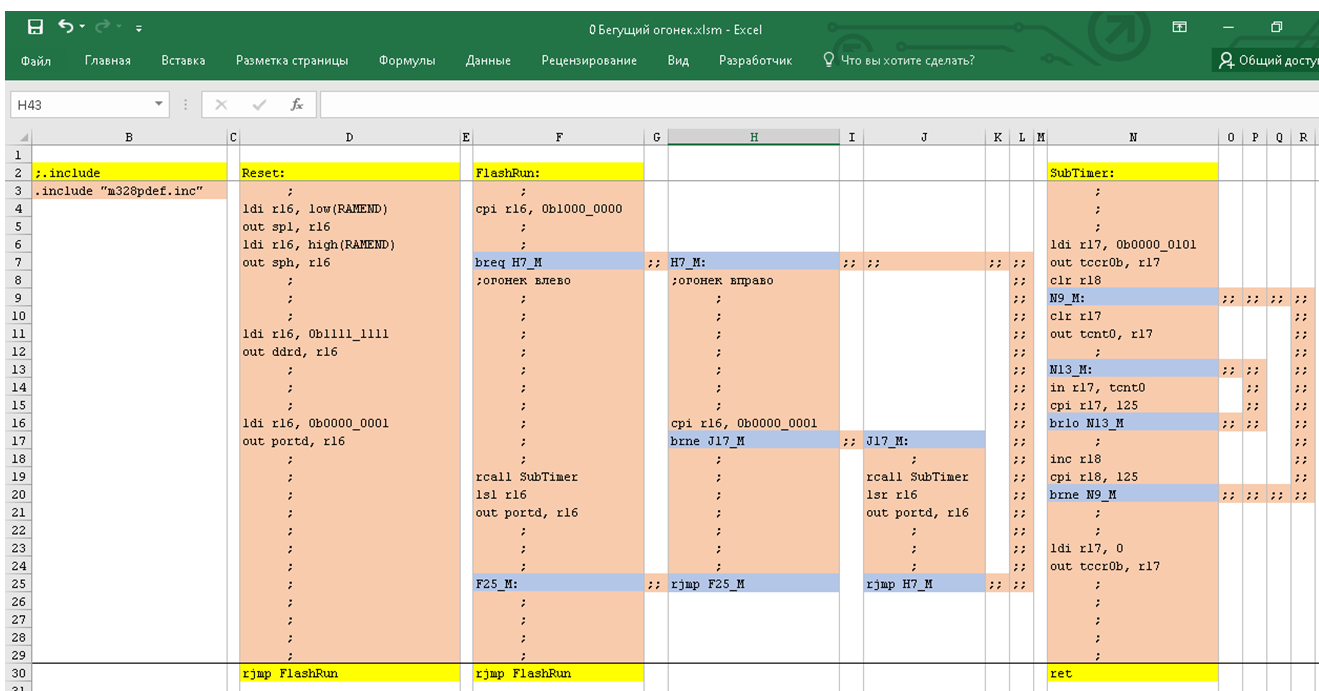Click cell 'lsl r16'
Viewport: 1319px width, 691px height.
(559, 495)
